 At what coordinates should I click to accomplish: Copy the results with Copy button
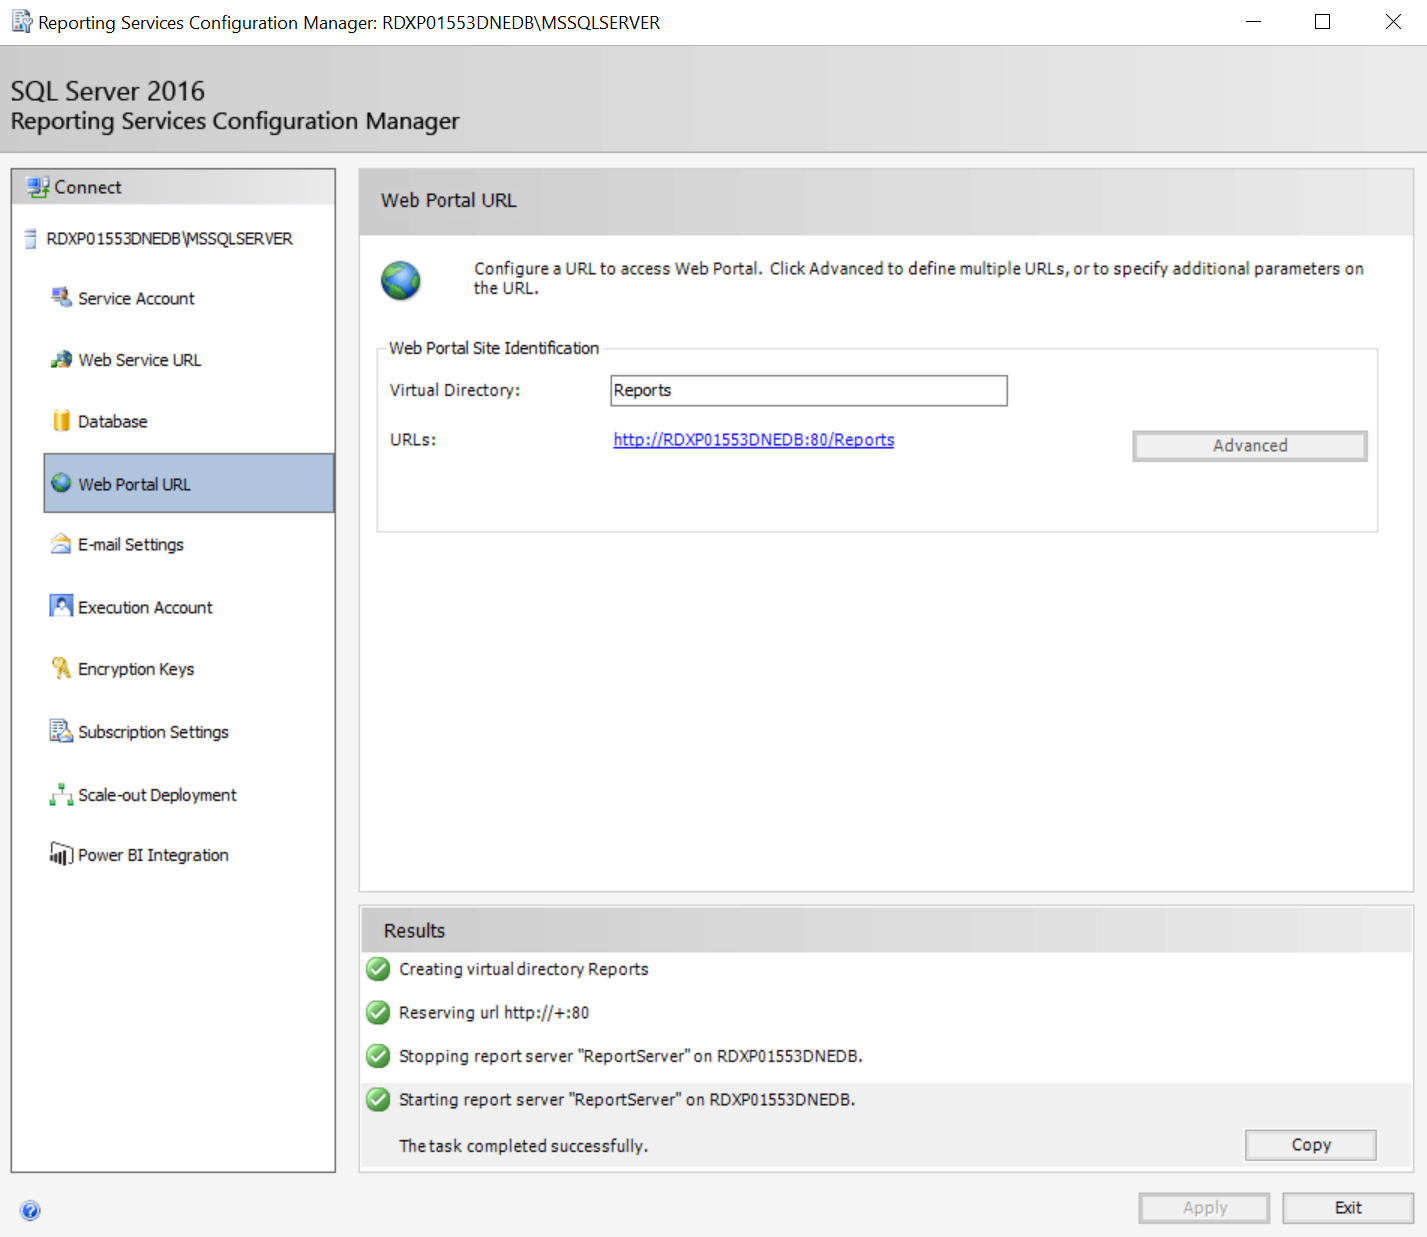(1311, 1145)
